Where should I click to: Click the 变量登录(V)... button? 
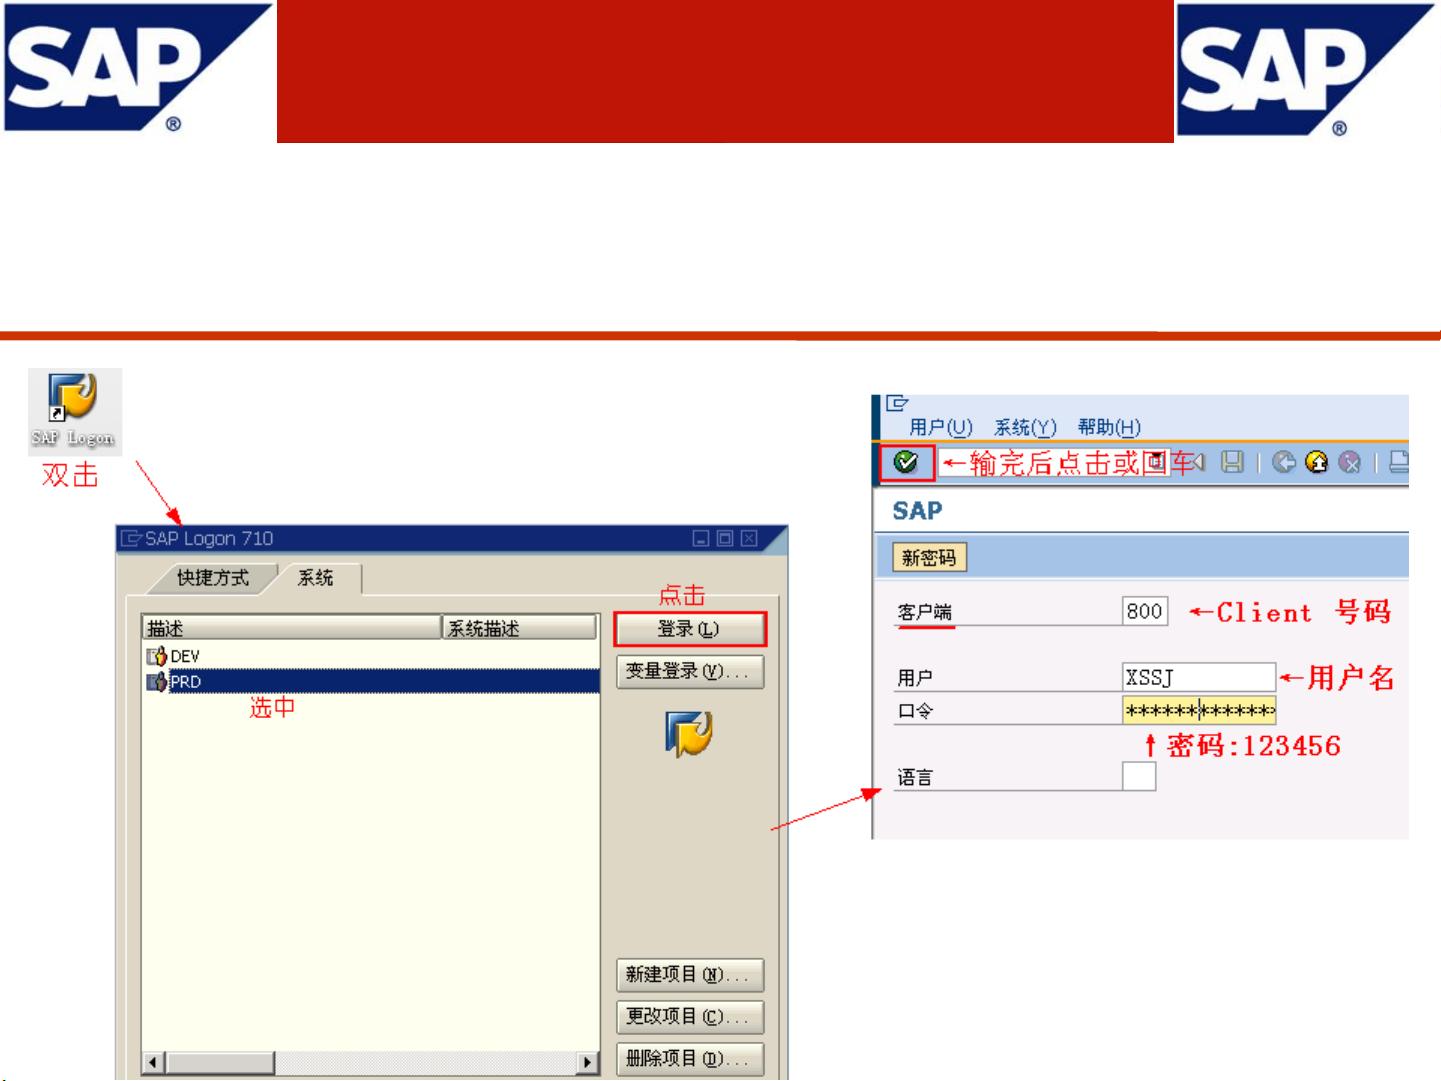[689, 671]
